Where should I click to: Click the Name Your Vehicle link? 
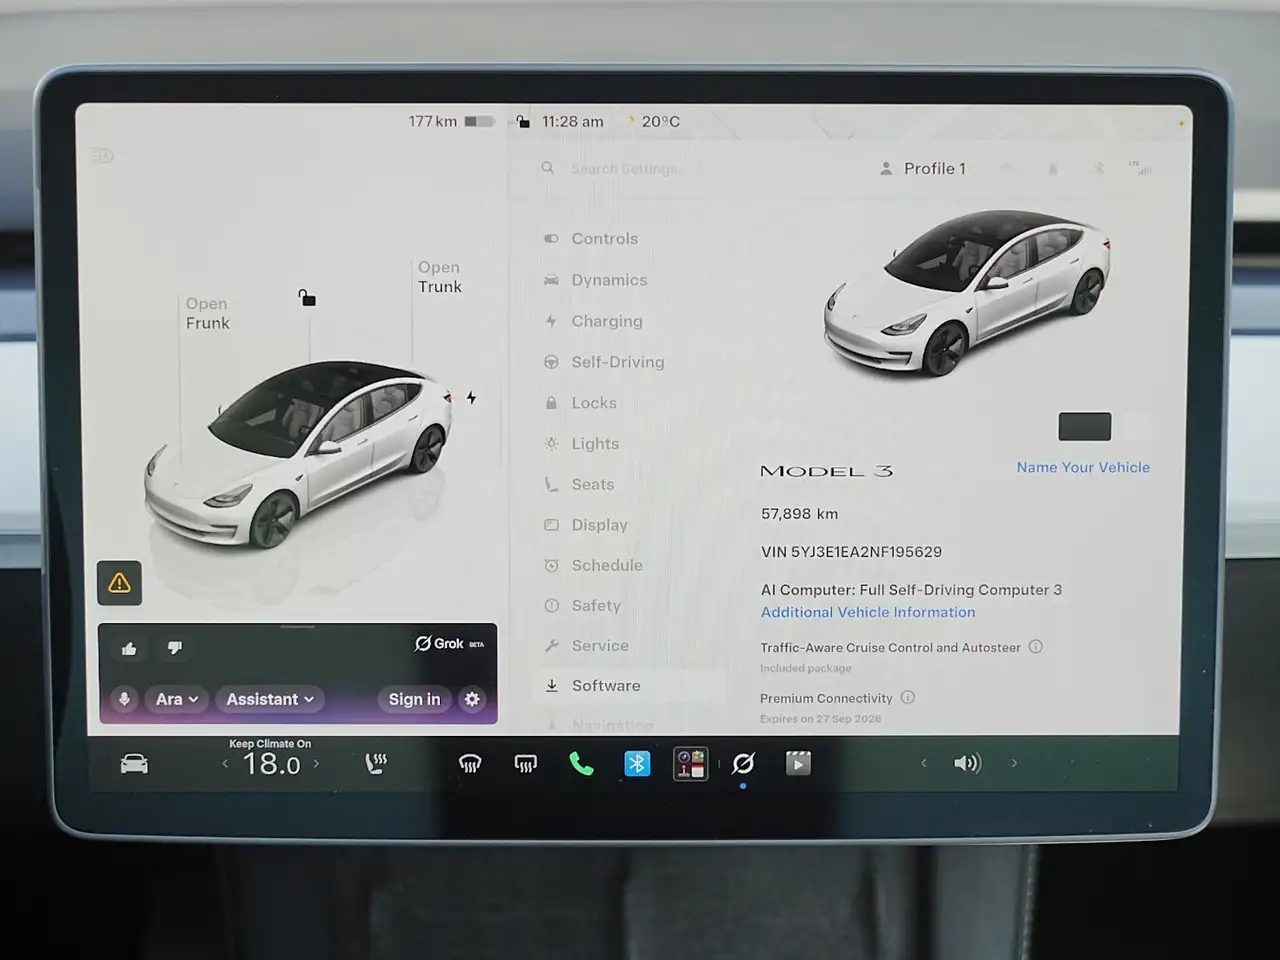1083,467
